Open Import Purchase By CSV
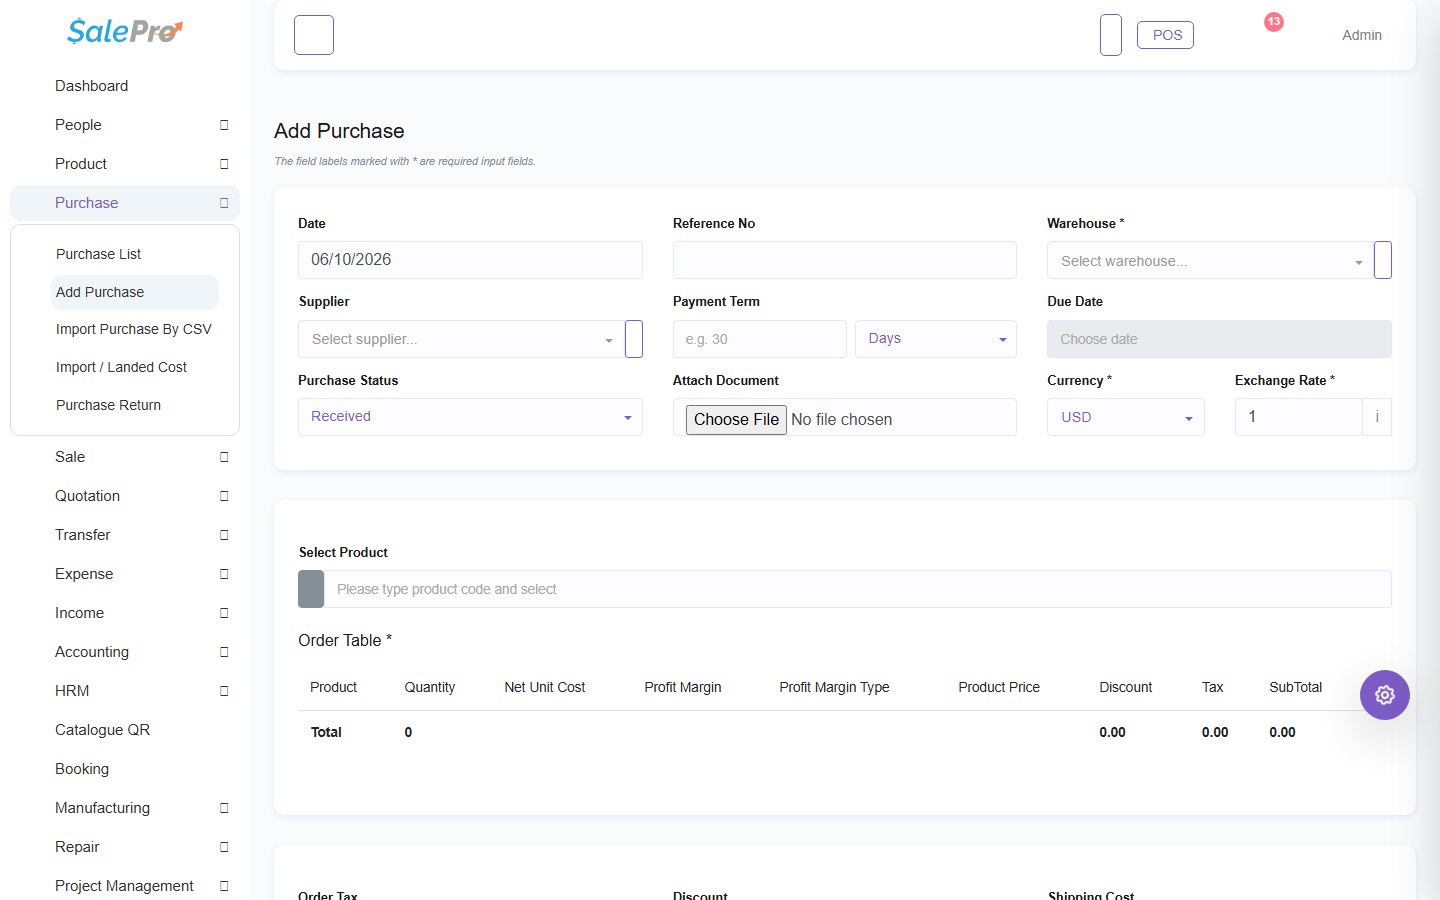The image size is (1440, 900). coord(135,329)
